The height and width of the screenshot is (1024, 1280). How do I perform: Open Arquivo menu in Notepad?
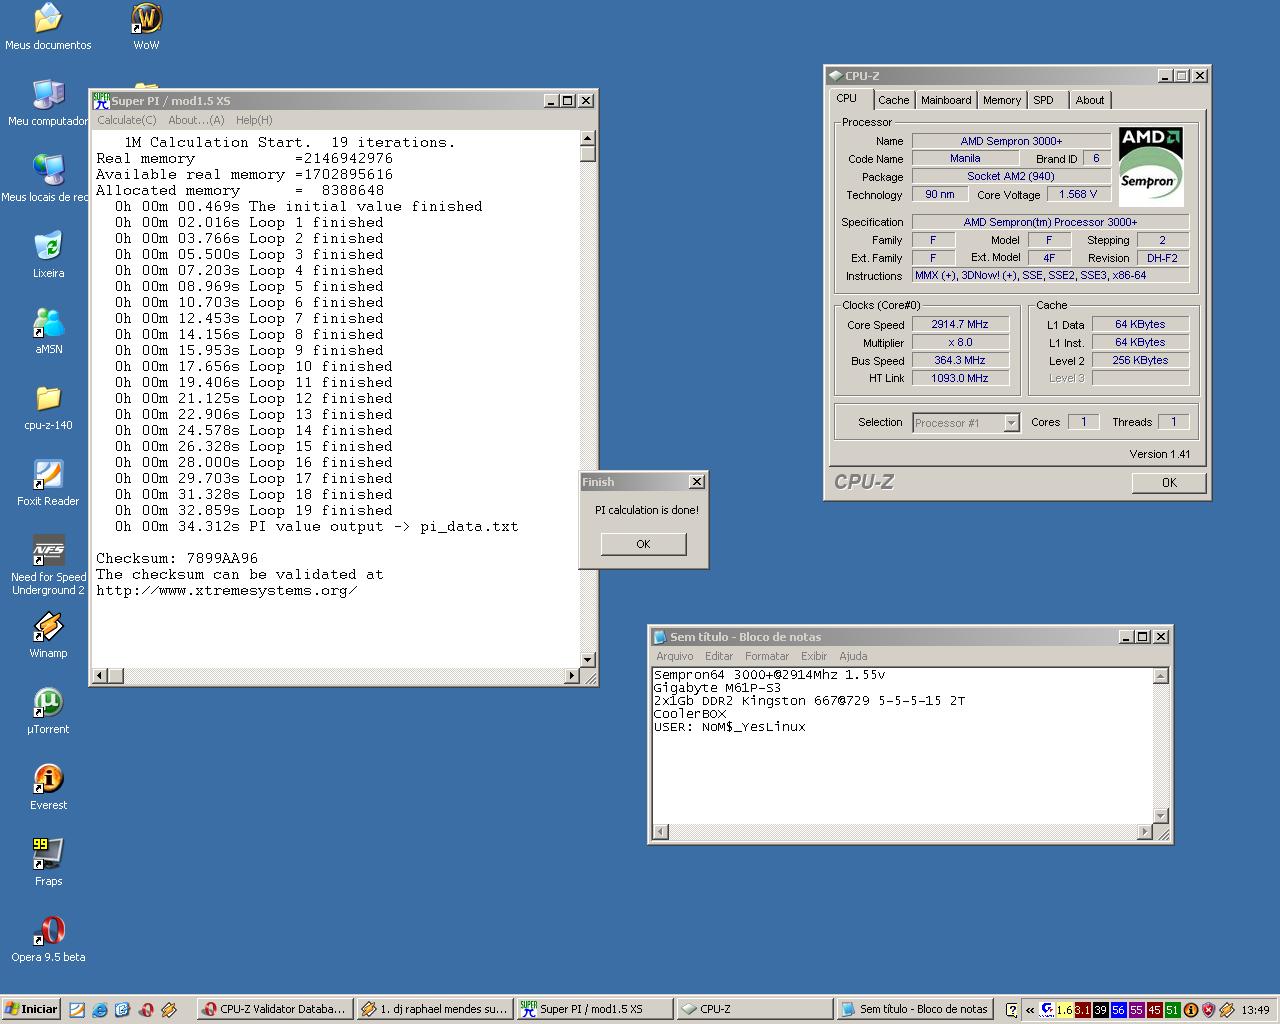674,656
